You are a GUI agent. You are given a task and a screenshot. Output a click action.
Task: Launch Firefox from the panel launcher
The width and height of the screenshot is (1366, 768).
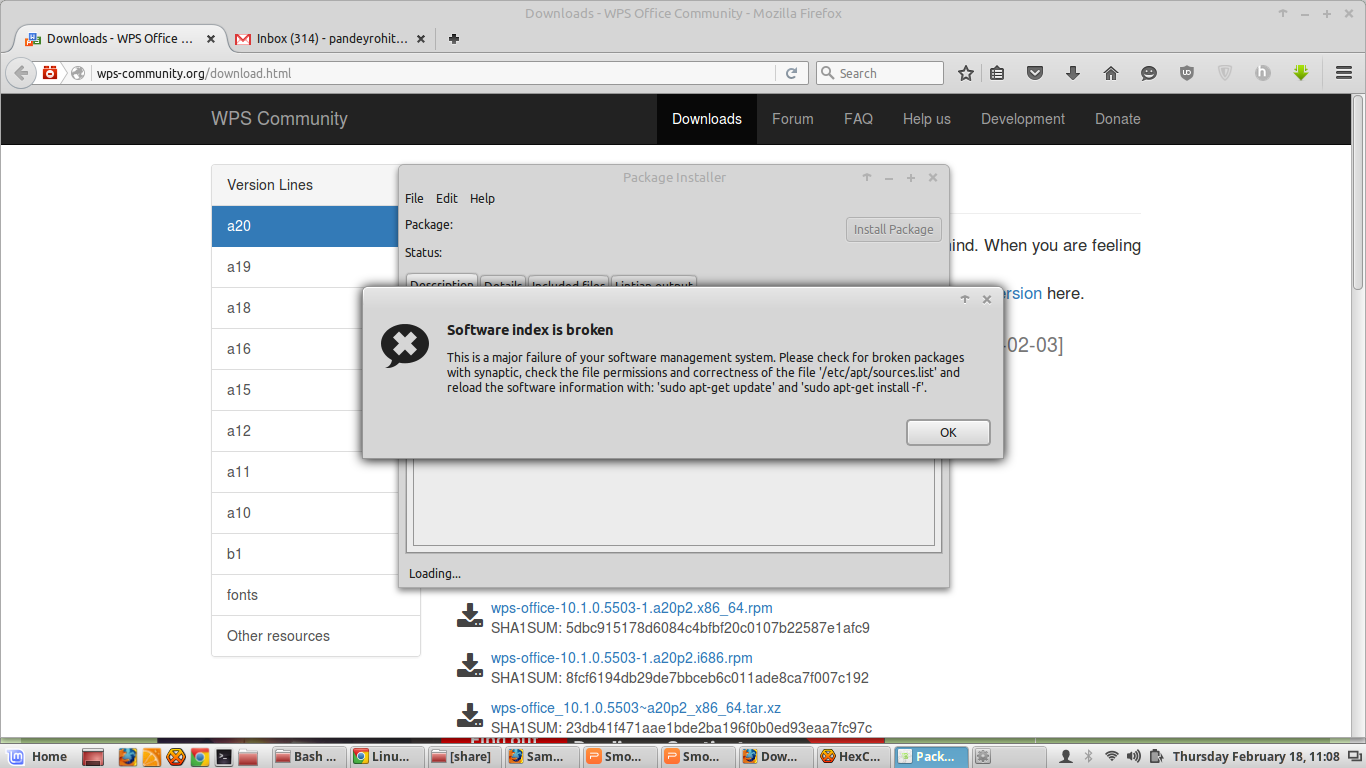coord(127,757)
